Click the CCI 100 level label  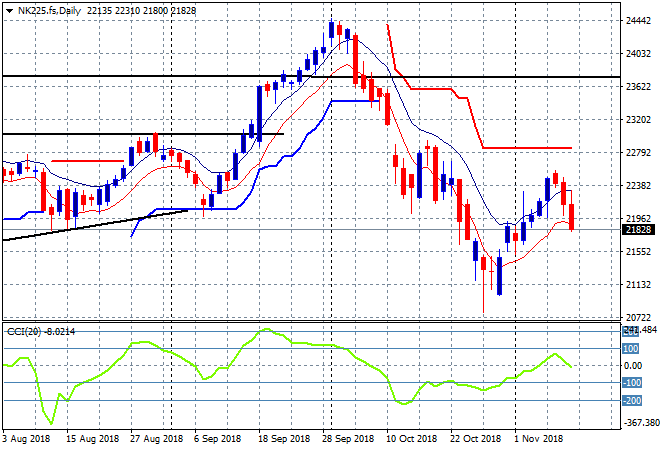click(x=631, y=349)
